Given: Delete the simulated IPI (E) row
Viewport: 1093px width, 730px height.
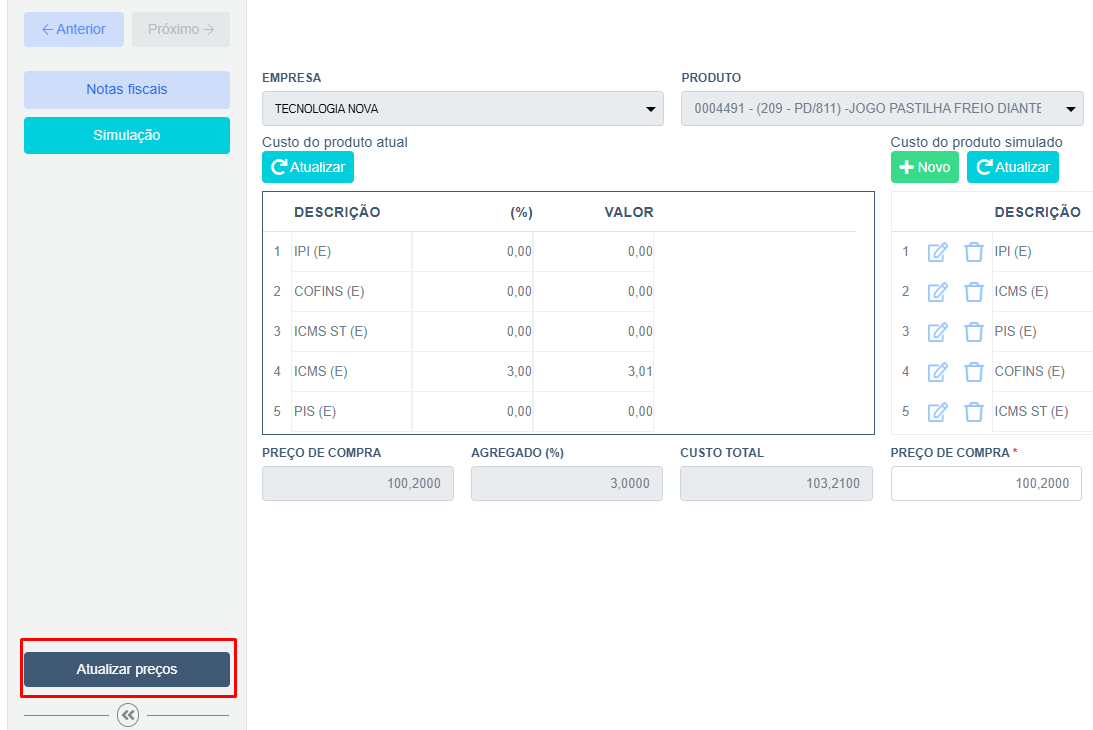Looking at the screenshot, I should [x=973, y=252].
